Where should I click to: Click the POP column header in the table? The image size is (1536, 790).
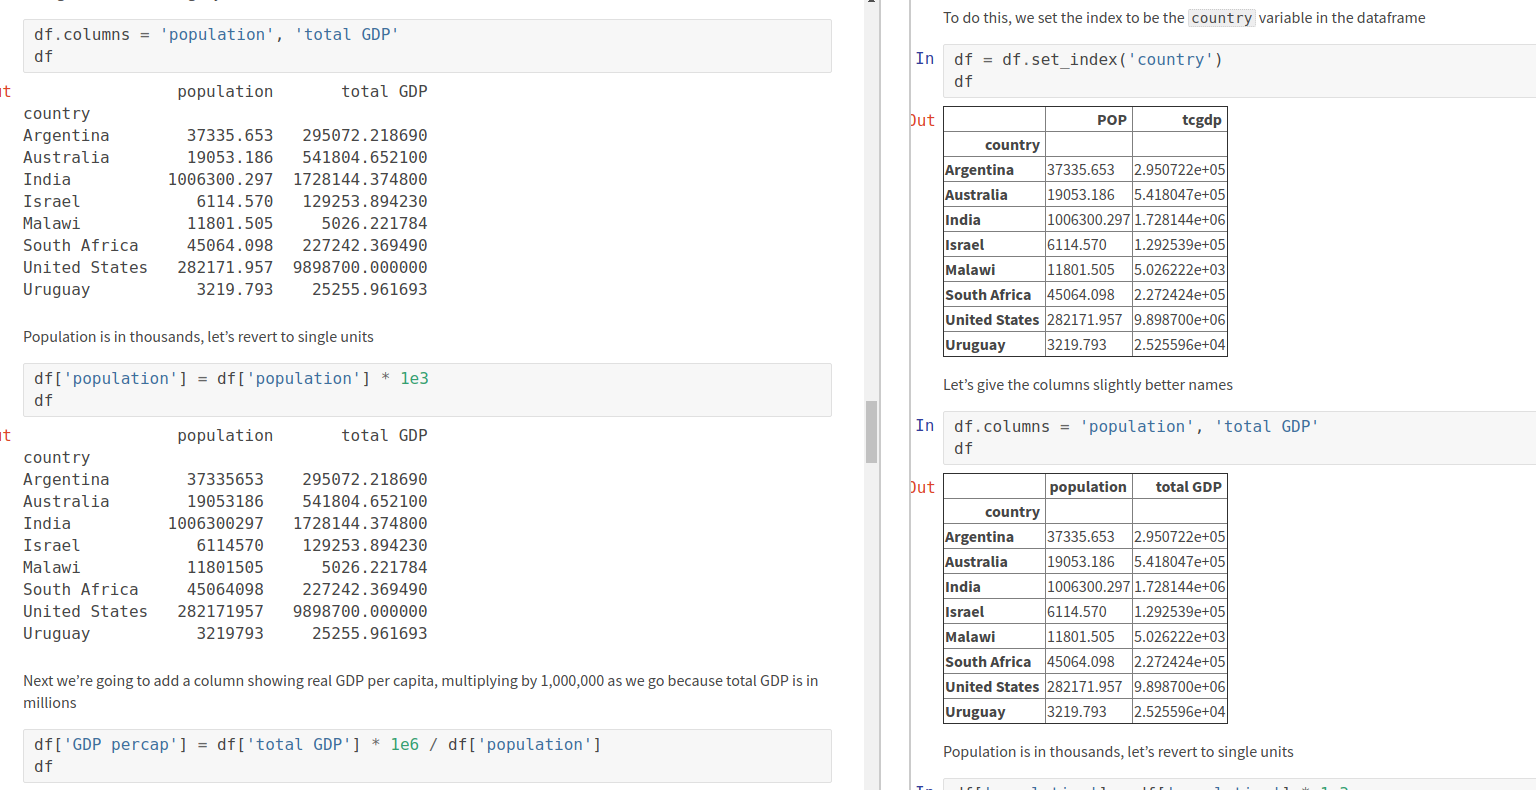[x=1114, y=119]
